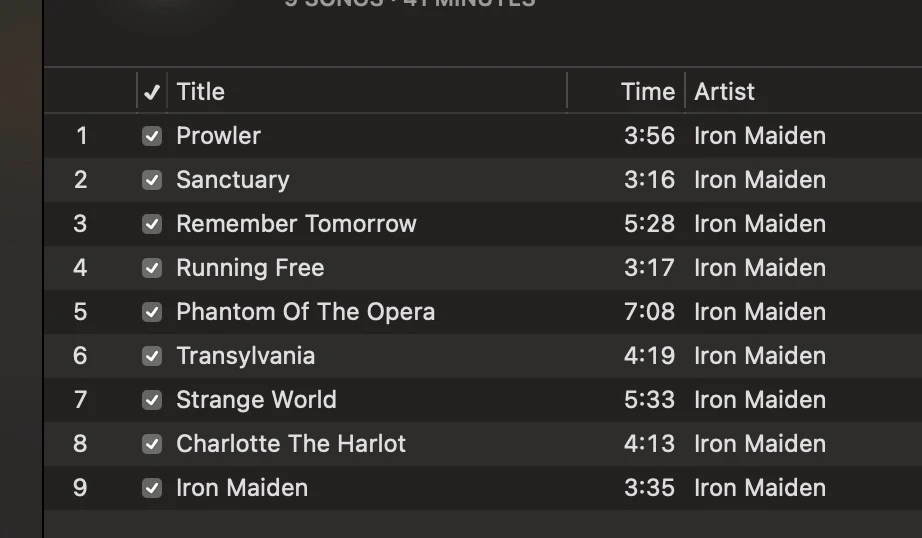Toggle the Remember Tomorrow checkbox
Screen dimensions: 922x538
[x=152, y=224]
